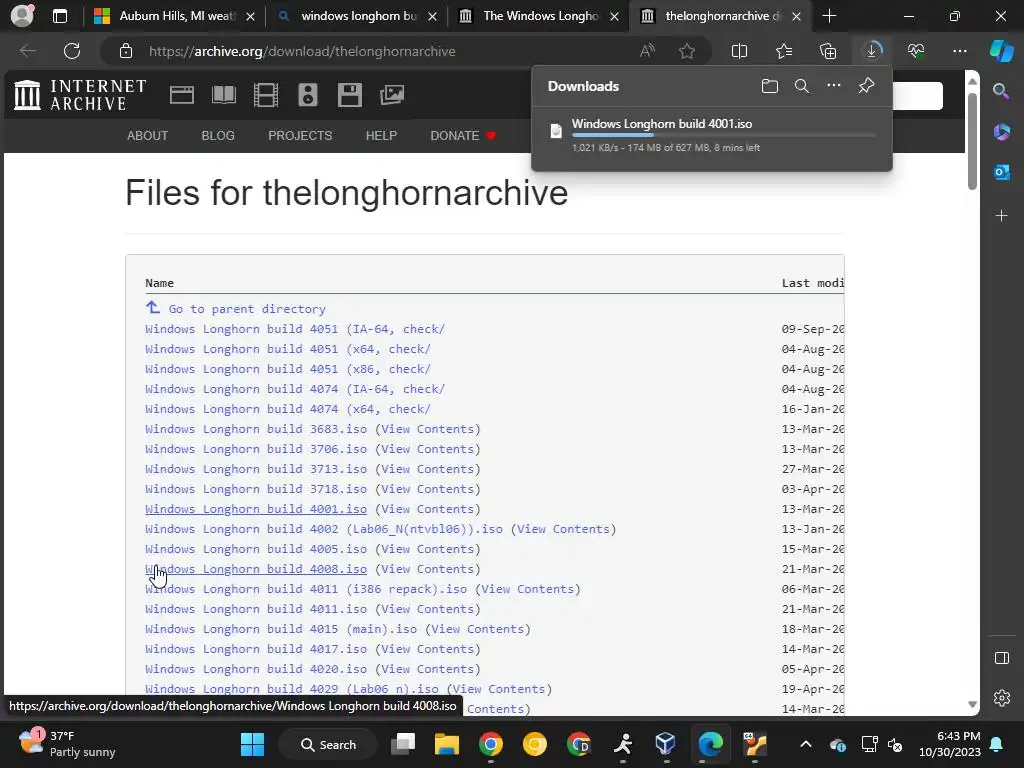Open the Copilot sidebar icon
The width and height of the screenshot is (1024, 768).
[1001, 51]
